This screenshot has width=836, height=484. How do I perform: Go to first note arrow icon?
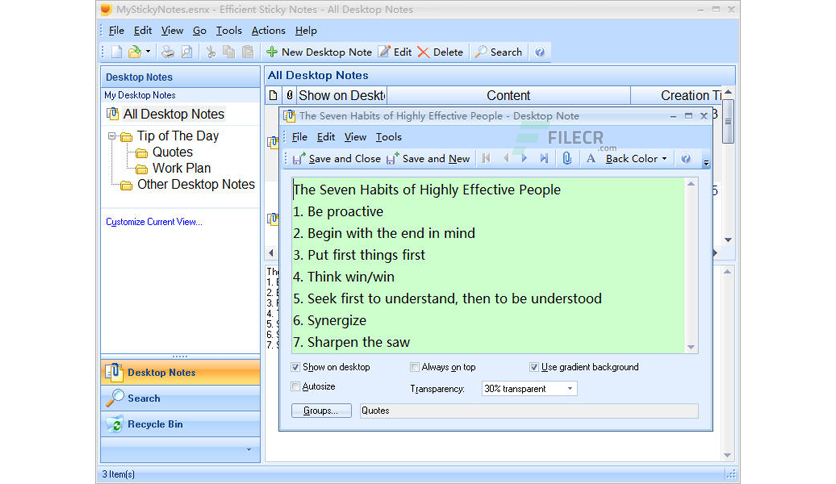click(x=486, y=158)
